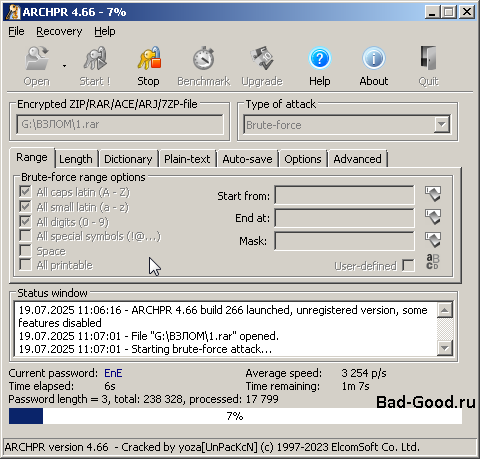Click the Mask input field
Viewport: 480px width, 459px height.
click(344, 241)
